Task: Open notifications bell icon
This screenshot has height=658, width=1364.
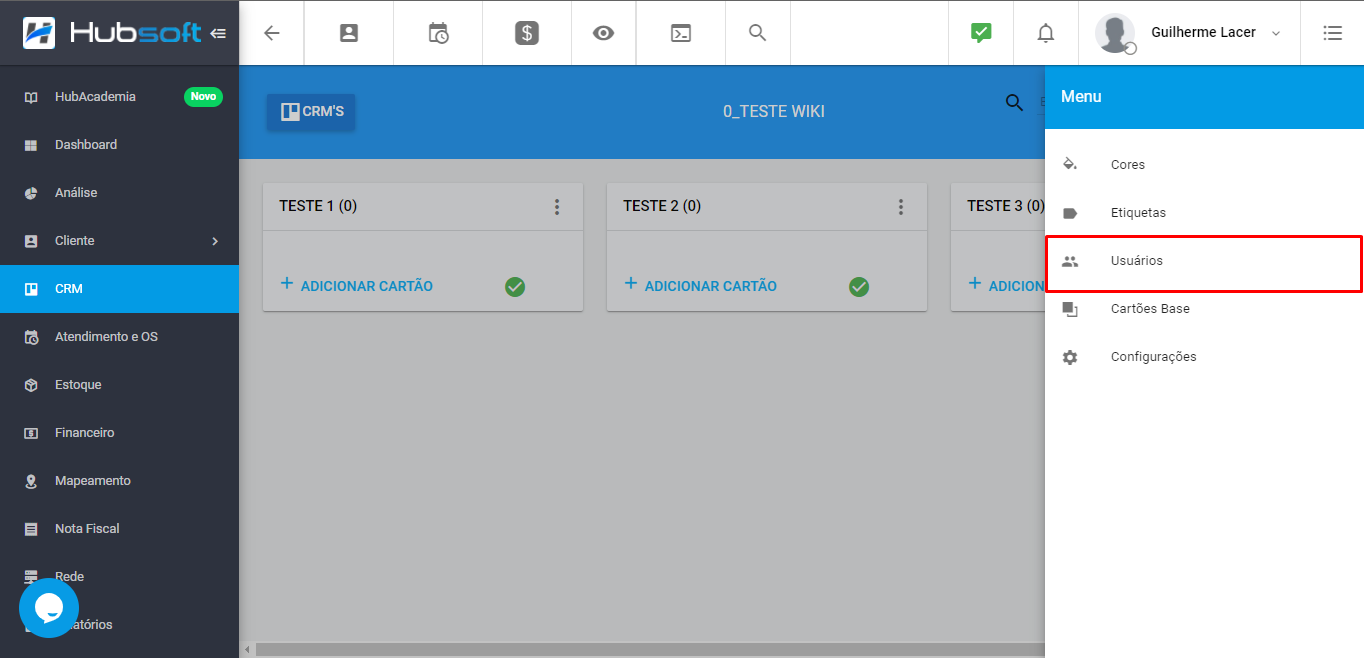Action: (1045, 33)
